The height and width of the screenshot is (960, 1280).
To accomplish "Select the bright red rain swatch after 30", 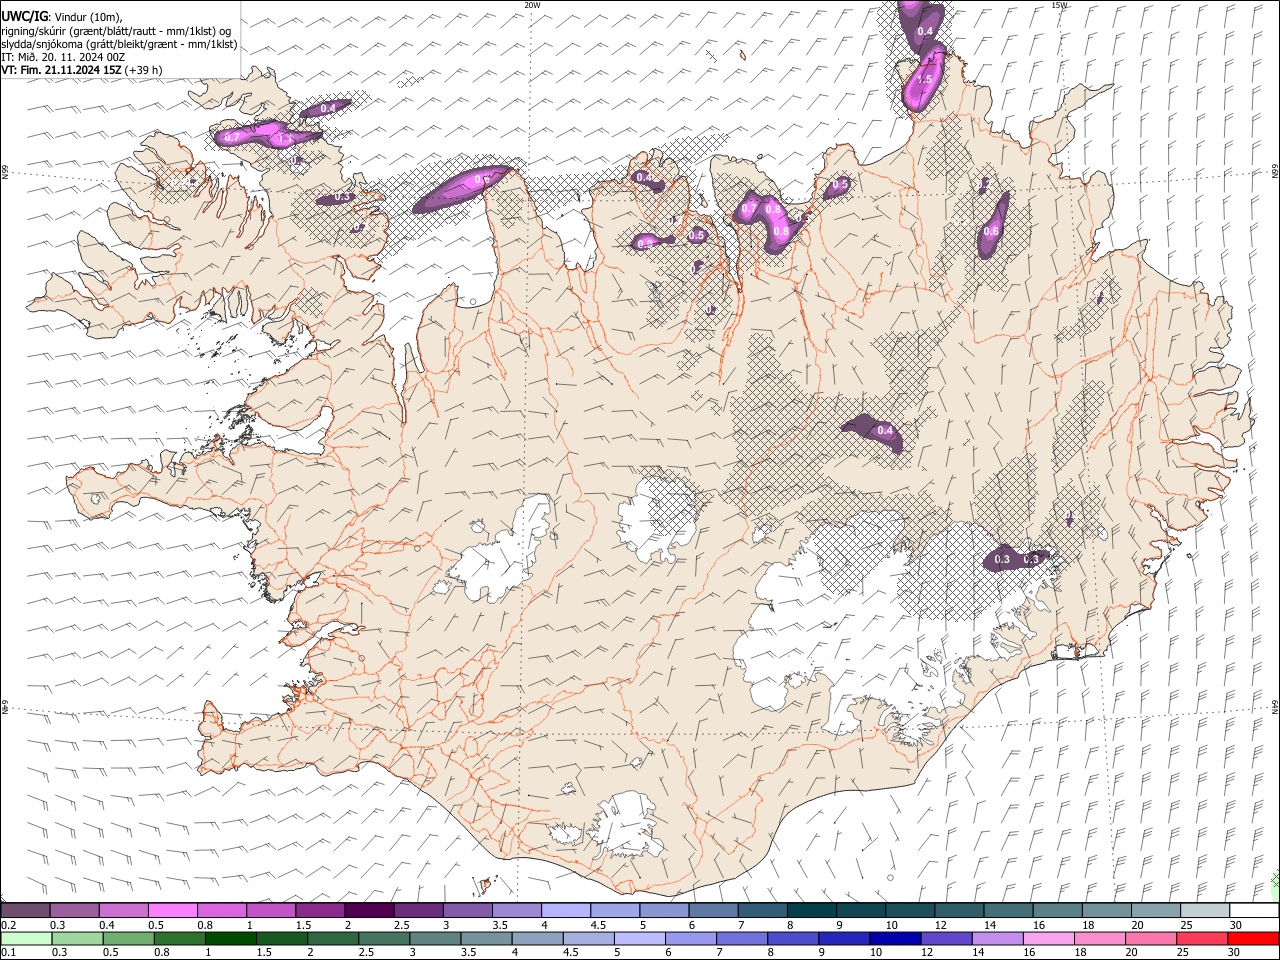I will pos(1252,938).
